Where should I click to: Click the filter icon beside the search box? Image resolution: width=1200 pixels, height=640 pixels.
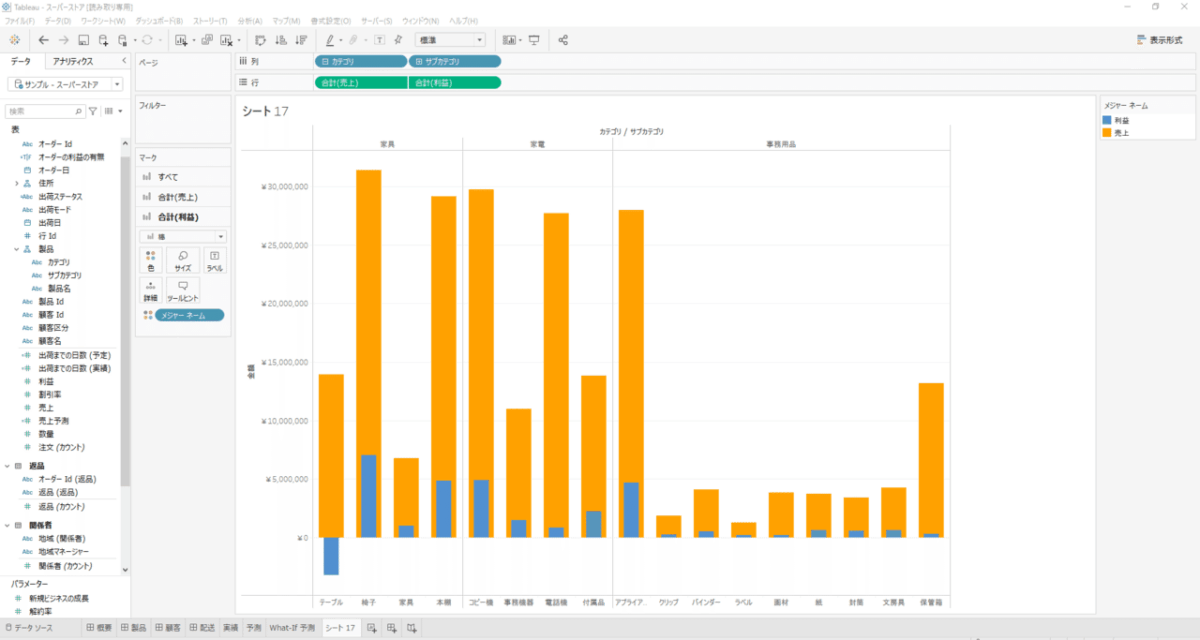click(93, 111)
